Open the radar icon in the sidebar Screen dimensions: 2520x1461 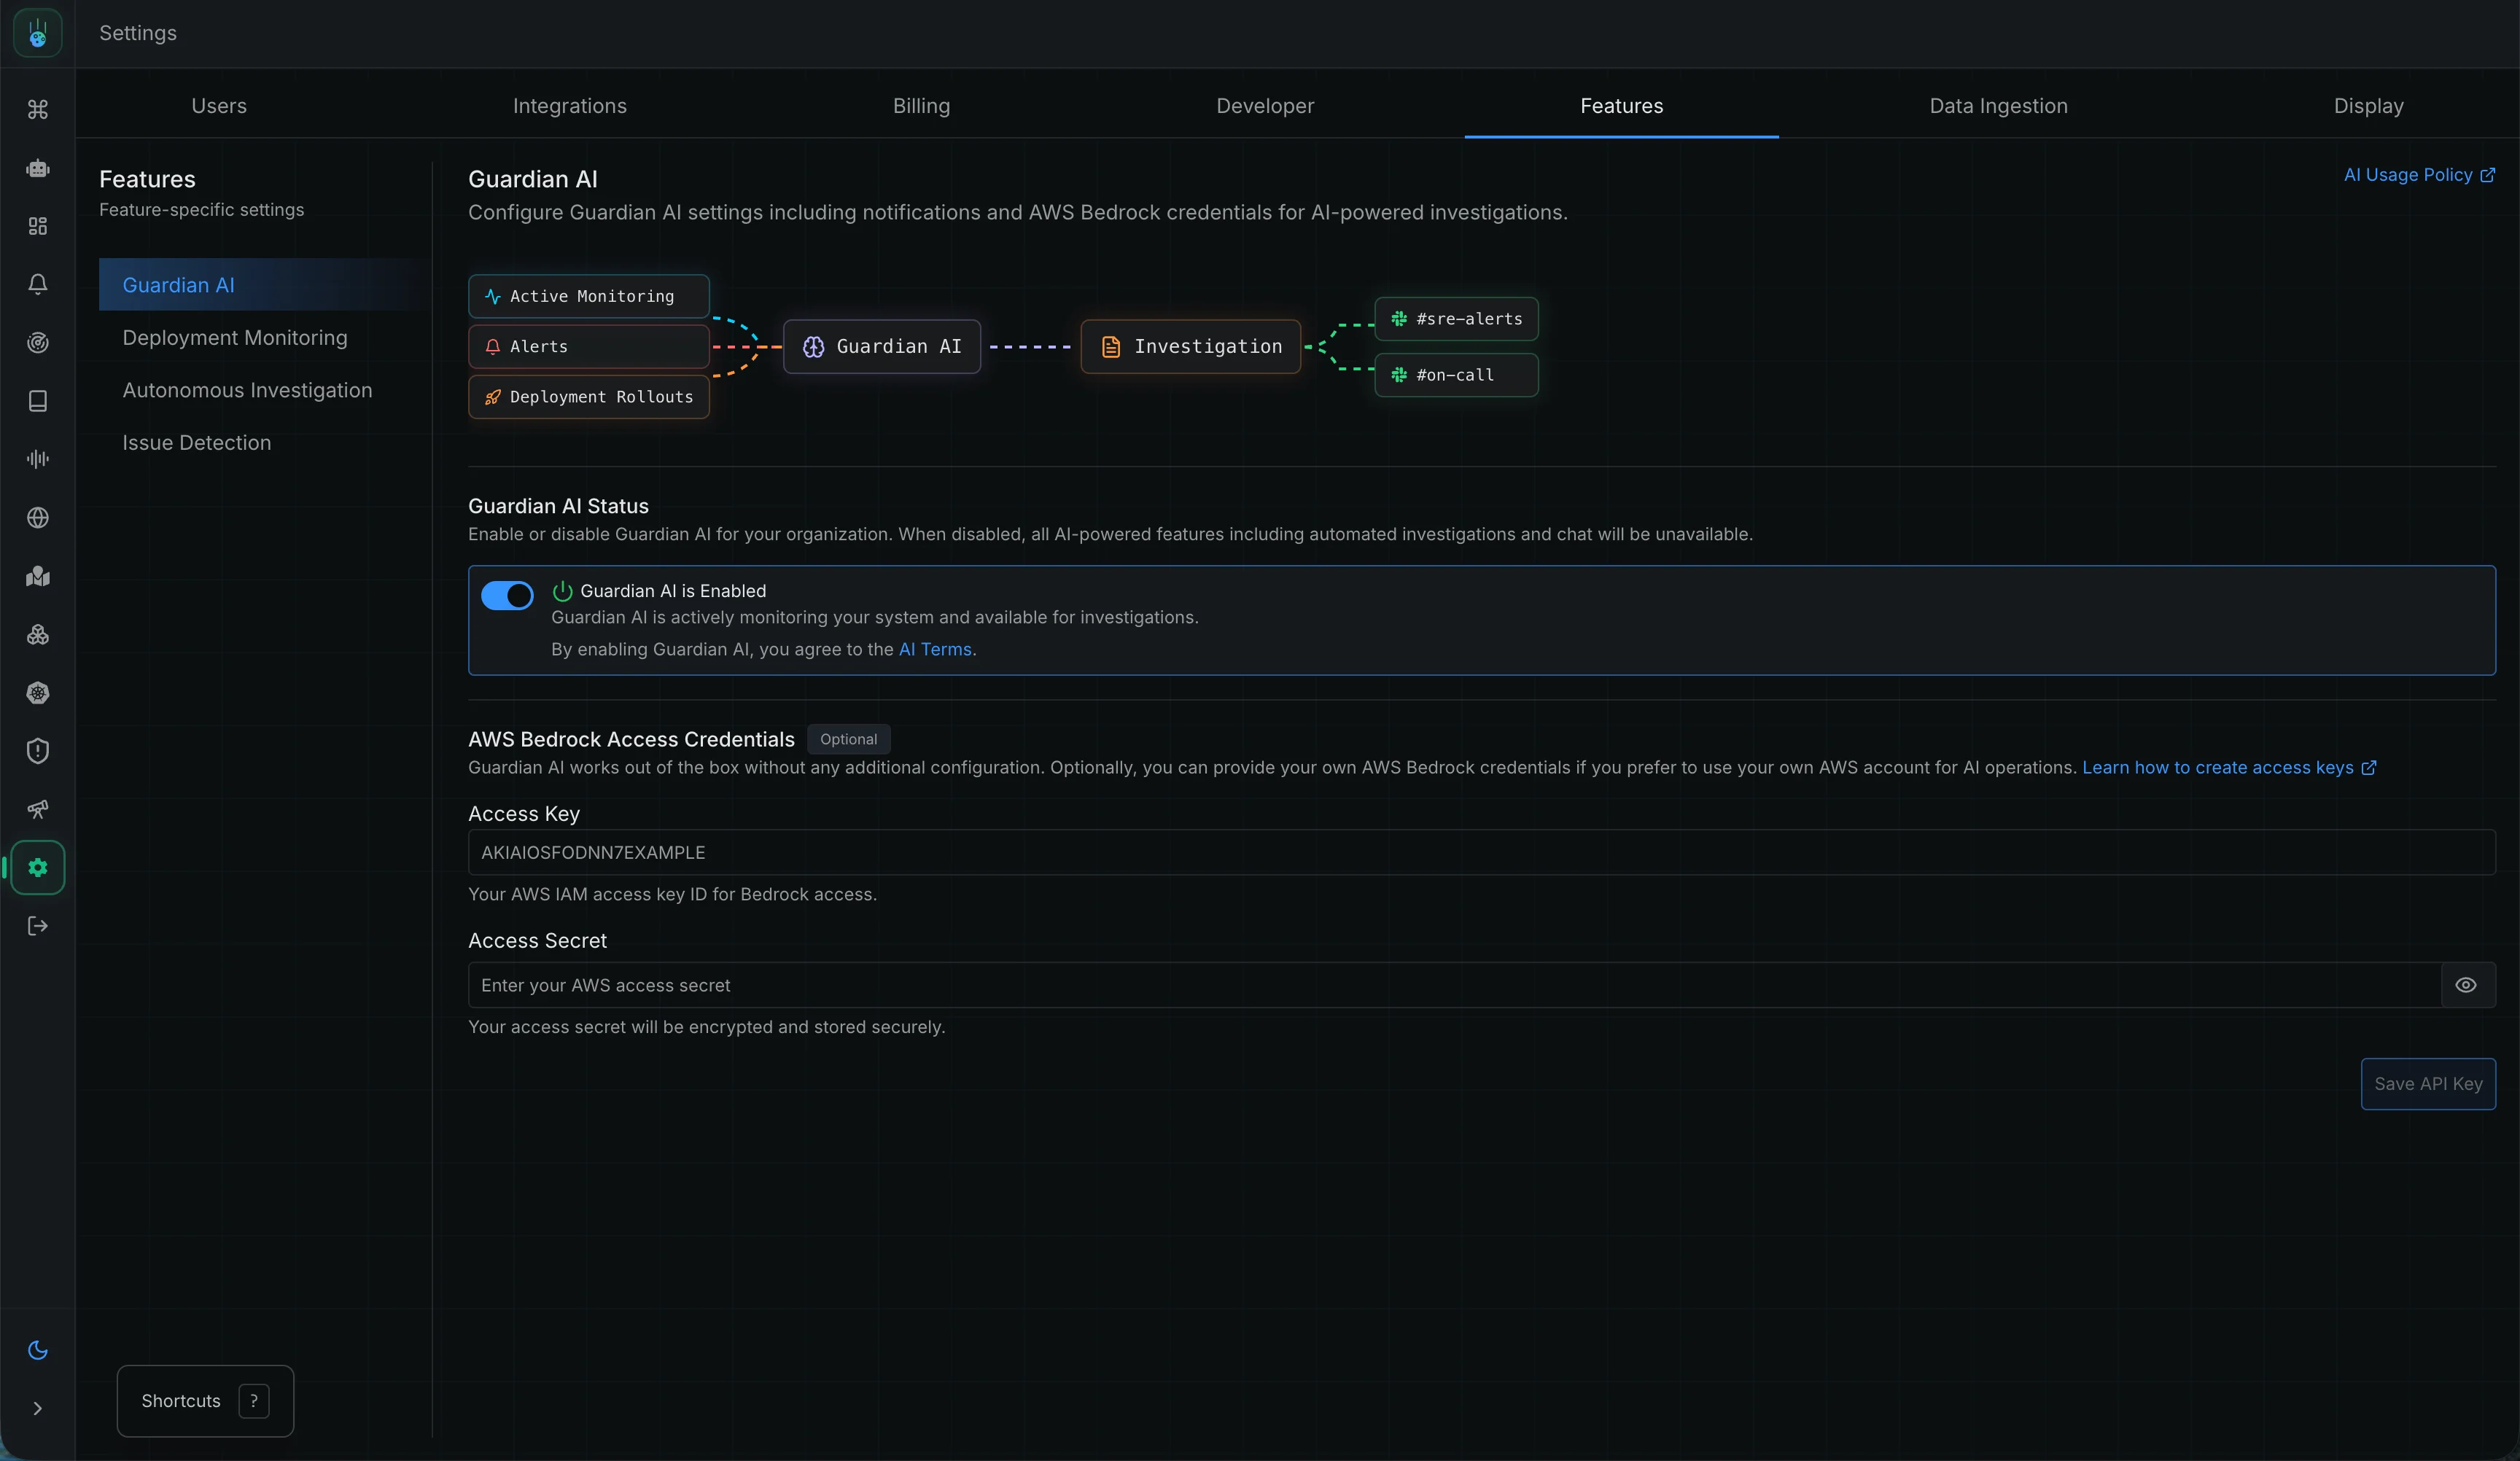pos(38,343)
